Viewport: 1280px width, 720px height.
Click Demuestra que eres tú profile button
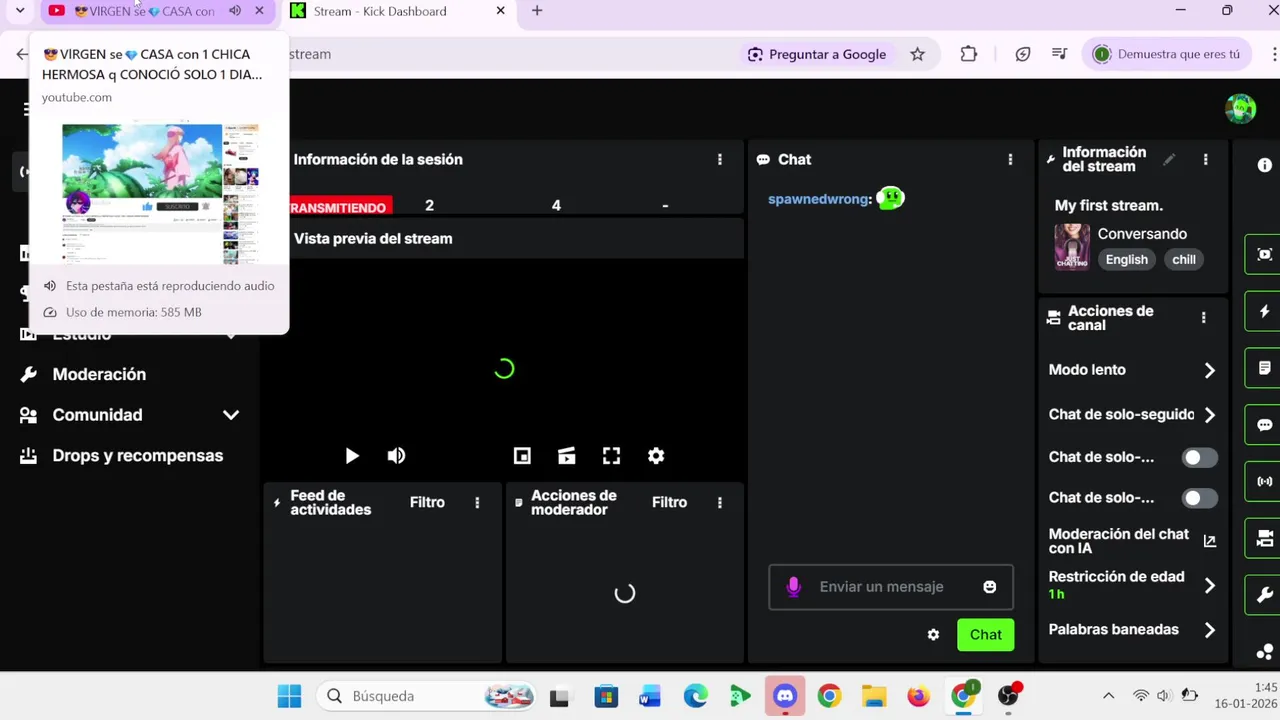pos(1166,54)
